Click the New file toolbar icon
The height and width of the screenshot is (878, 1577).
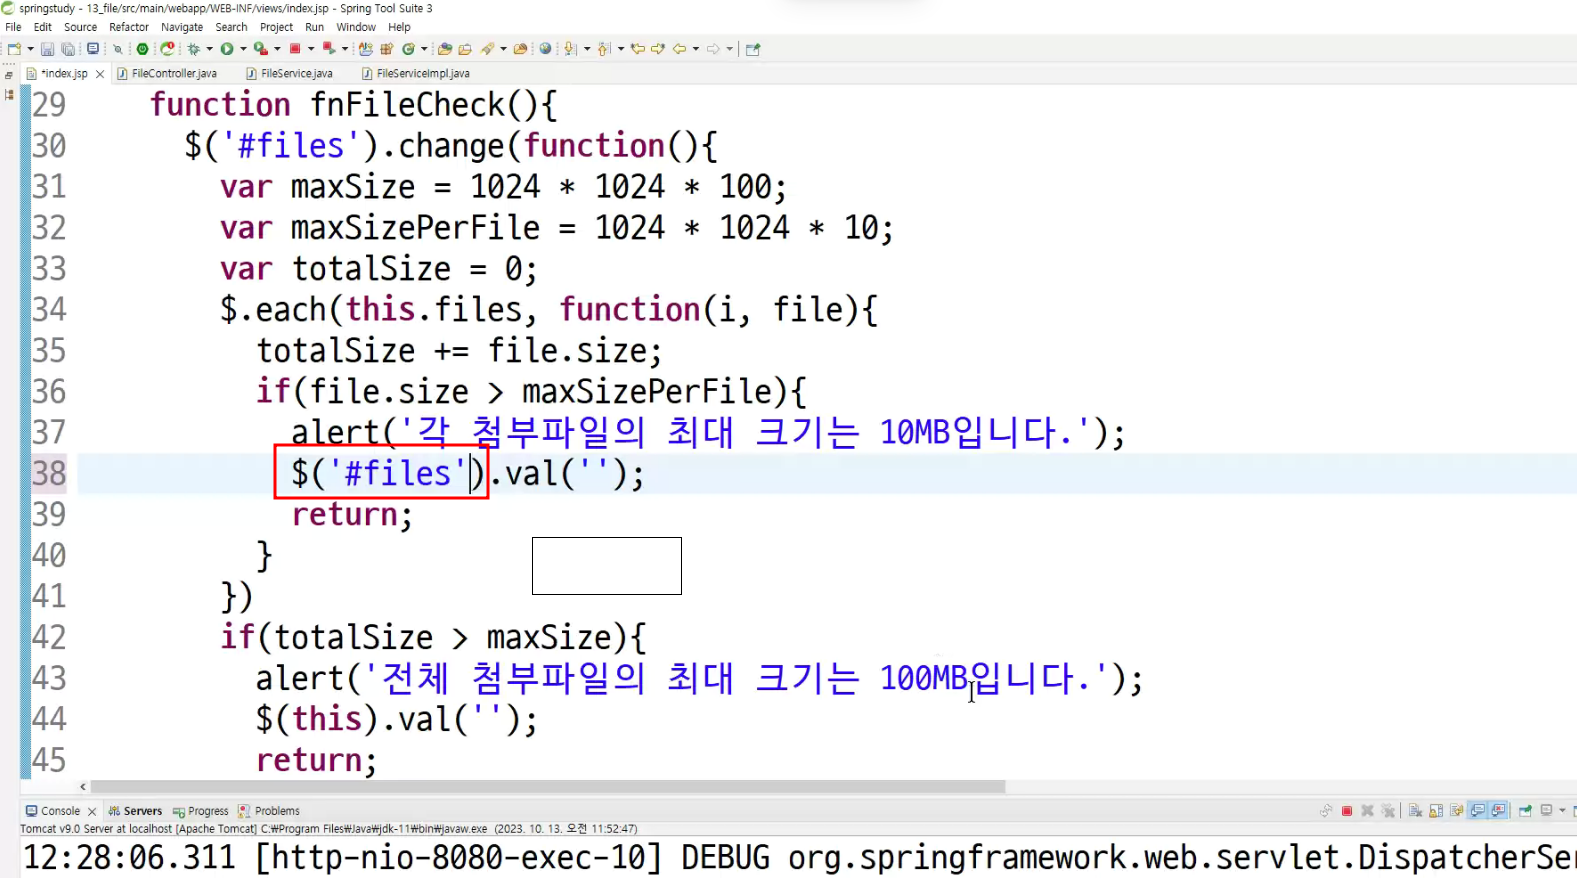click(x=14, y=48)
